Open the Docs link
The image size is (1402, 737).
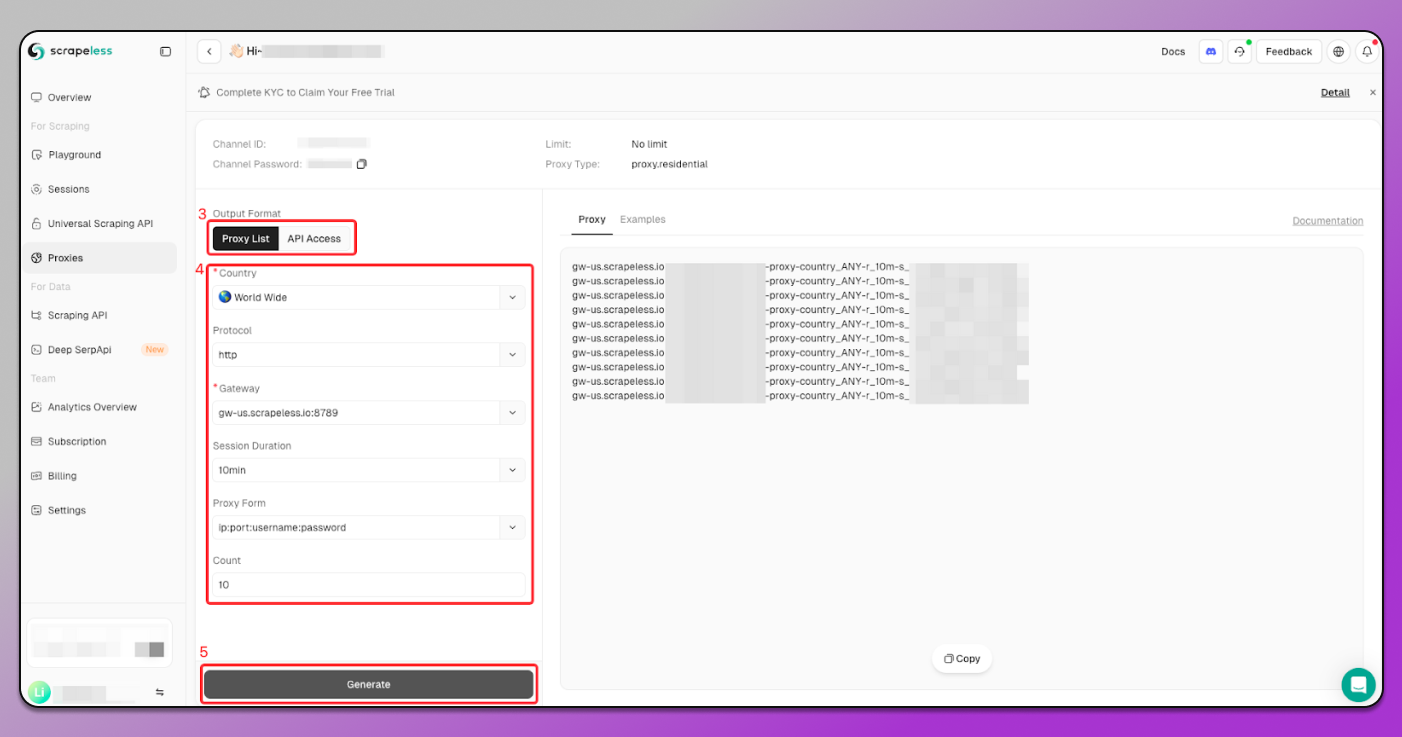(1173, 52)
